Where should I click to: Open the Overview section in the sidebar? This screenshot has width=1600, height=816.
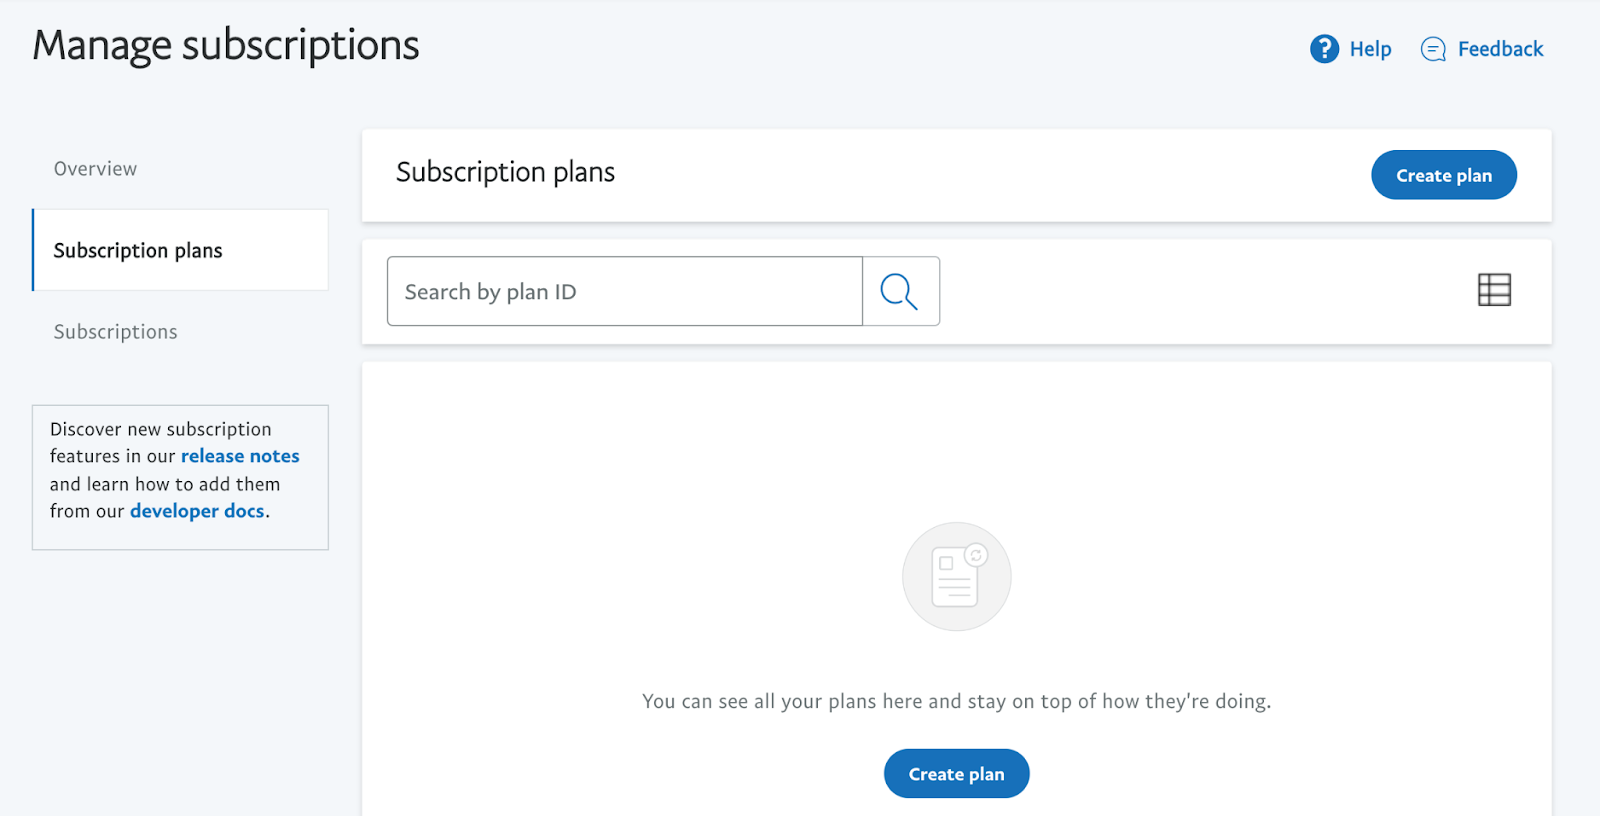point(95,169)
